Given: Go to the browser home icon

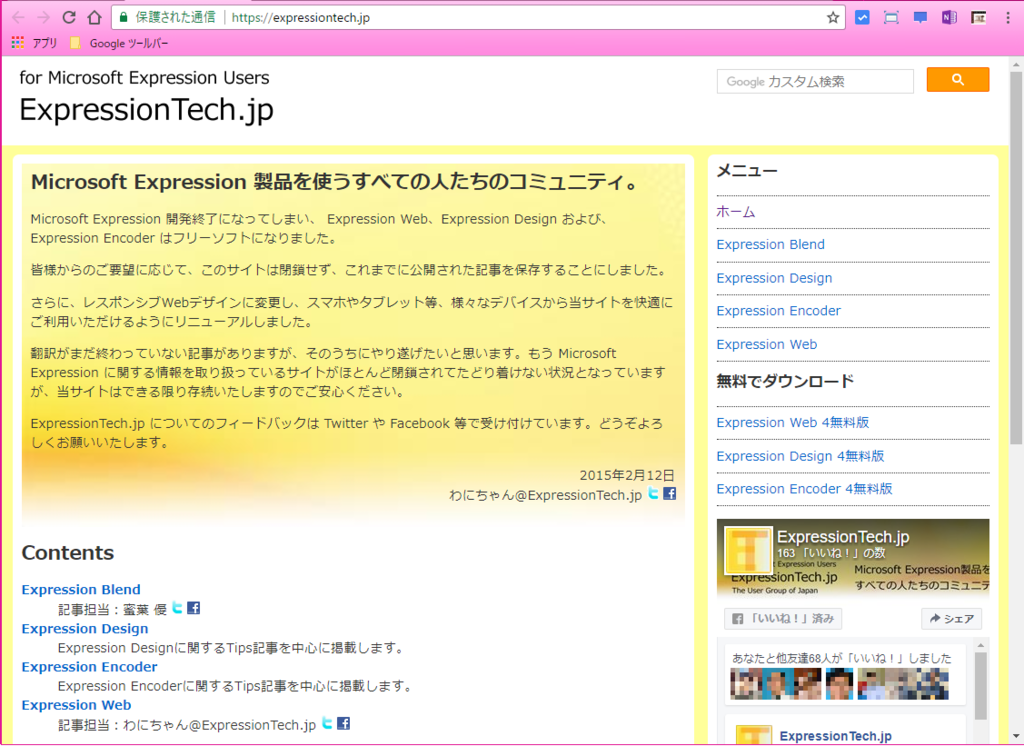Looking at the screenshot, I should 95,18.
